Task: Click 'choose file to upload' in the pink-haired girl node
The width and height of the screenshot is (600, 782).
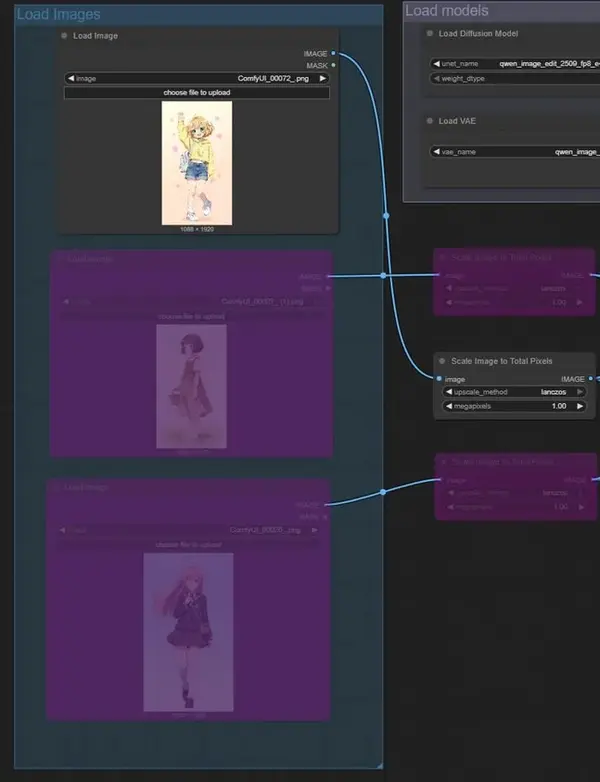Action: point(189,545)
